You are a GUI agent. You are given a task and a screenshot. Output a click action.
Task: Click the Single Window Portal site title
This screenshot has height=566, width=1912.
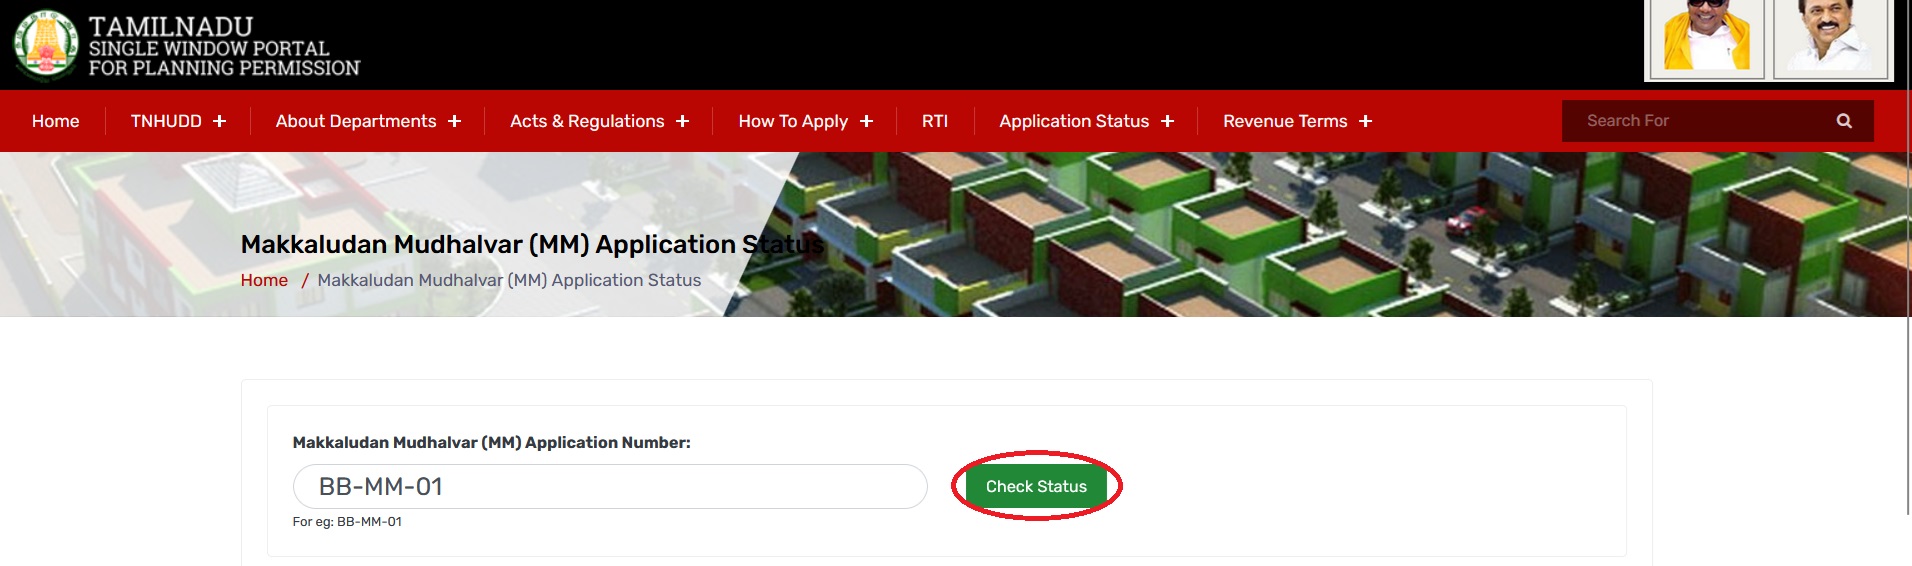point(223,47)
